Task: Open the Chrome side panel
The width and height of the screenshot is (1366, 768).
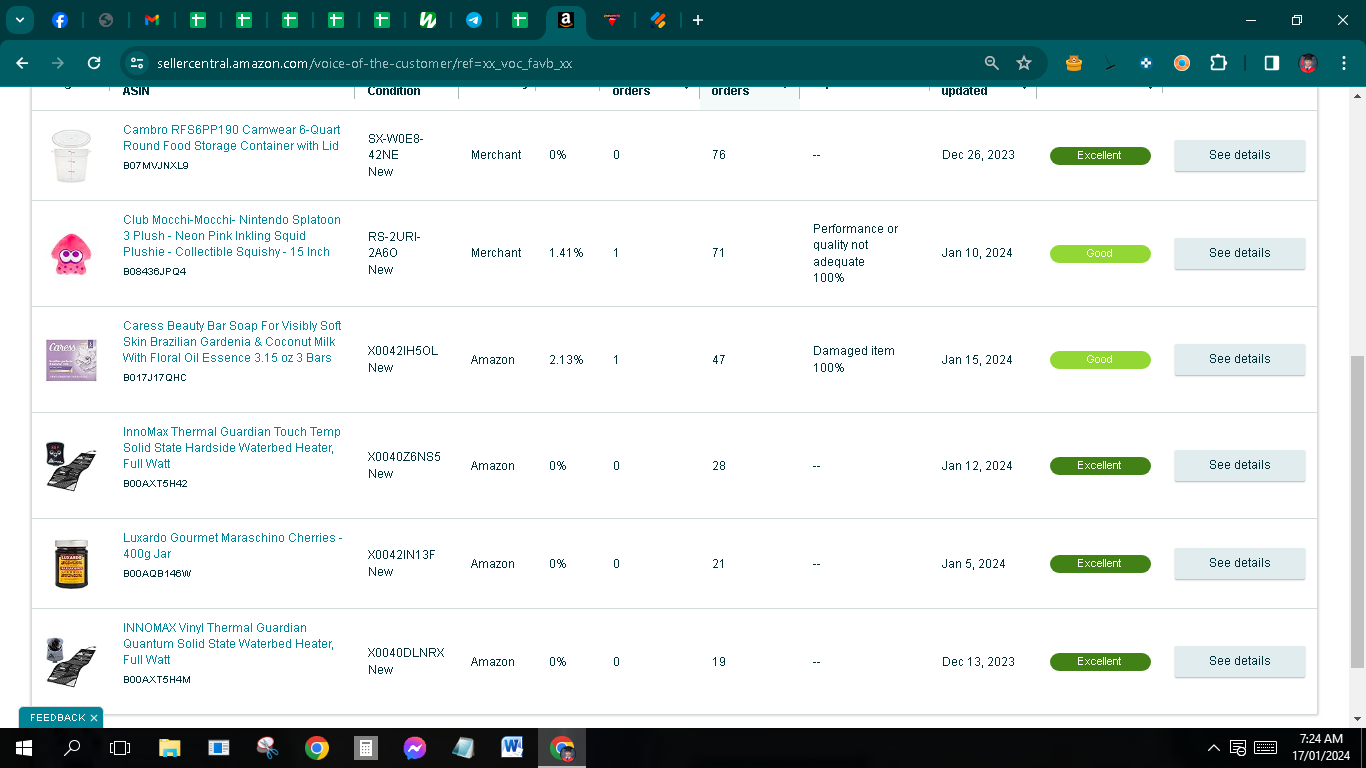Action: tap(1271, 63)
